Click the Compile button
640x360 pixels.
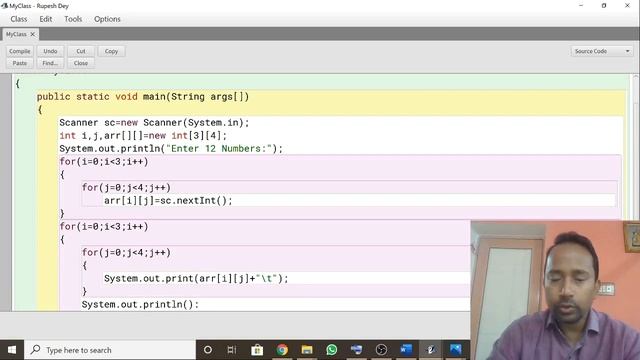tap(20, 51)
